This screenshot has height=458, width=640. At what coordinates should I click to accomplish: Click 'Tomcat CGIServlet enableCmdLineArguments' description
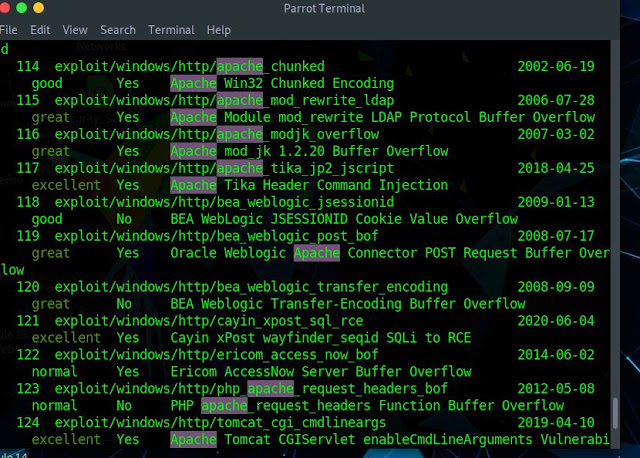coord(378,439)
